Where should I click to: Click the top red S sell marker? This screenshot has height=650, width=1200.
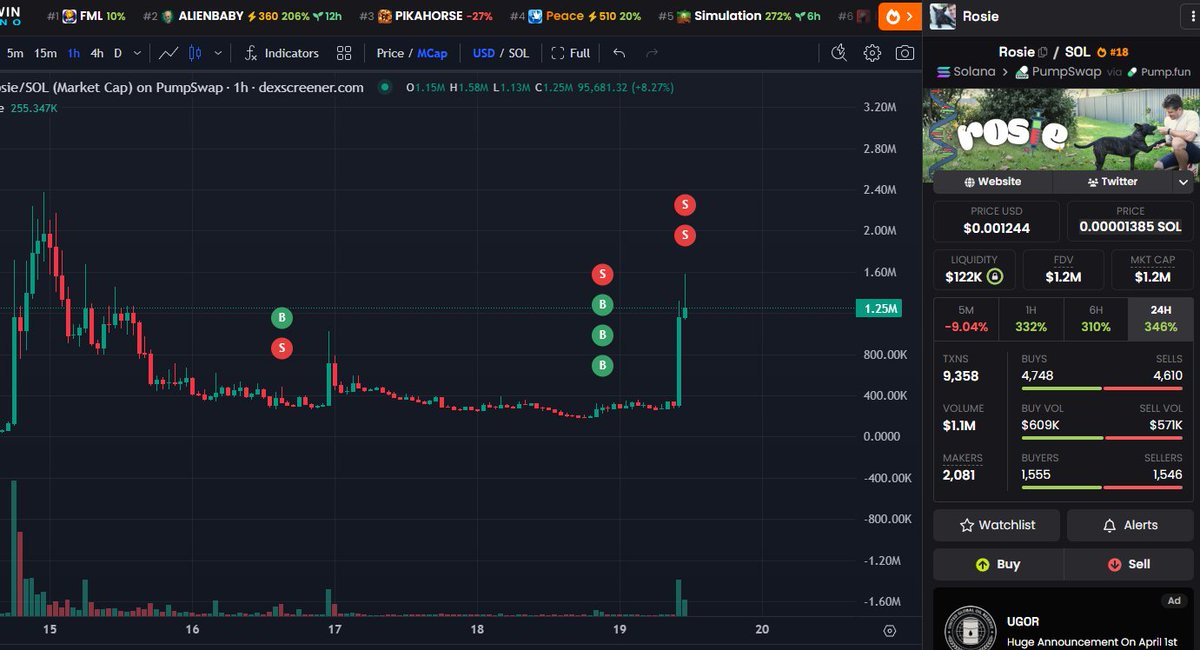[684, 205]
